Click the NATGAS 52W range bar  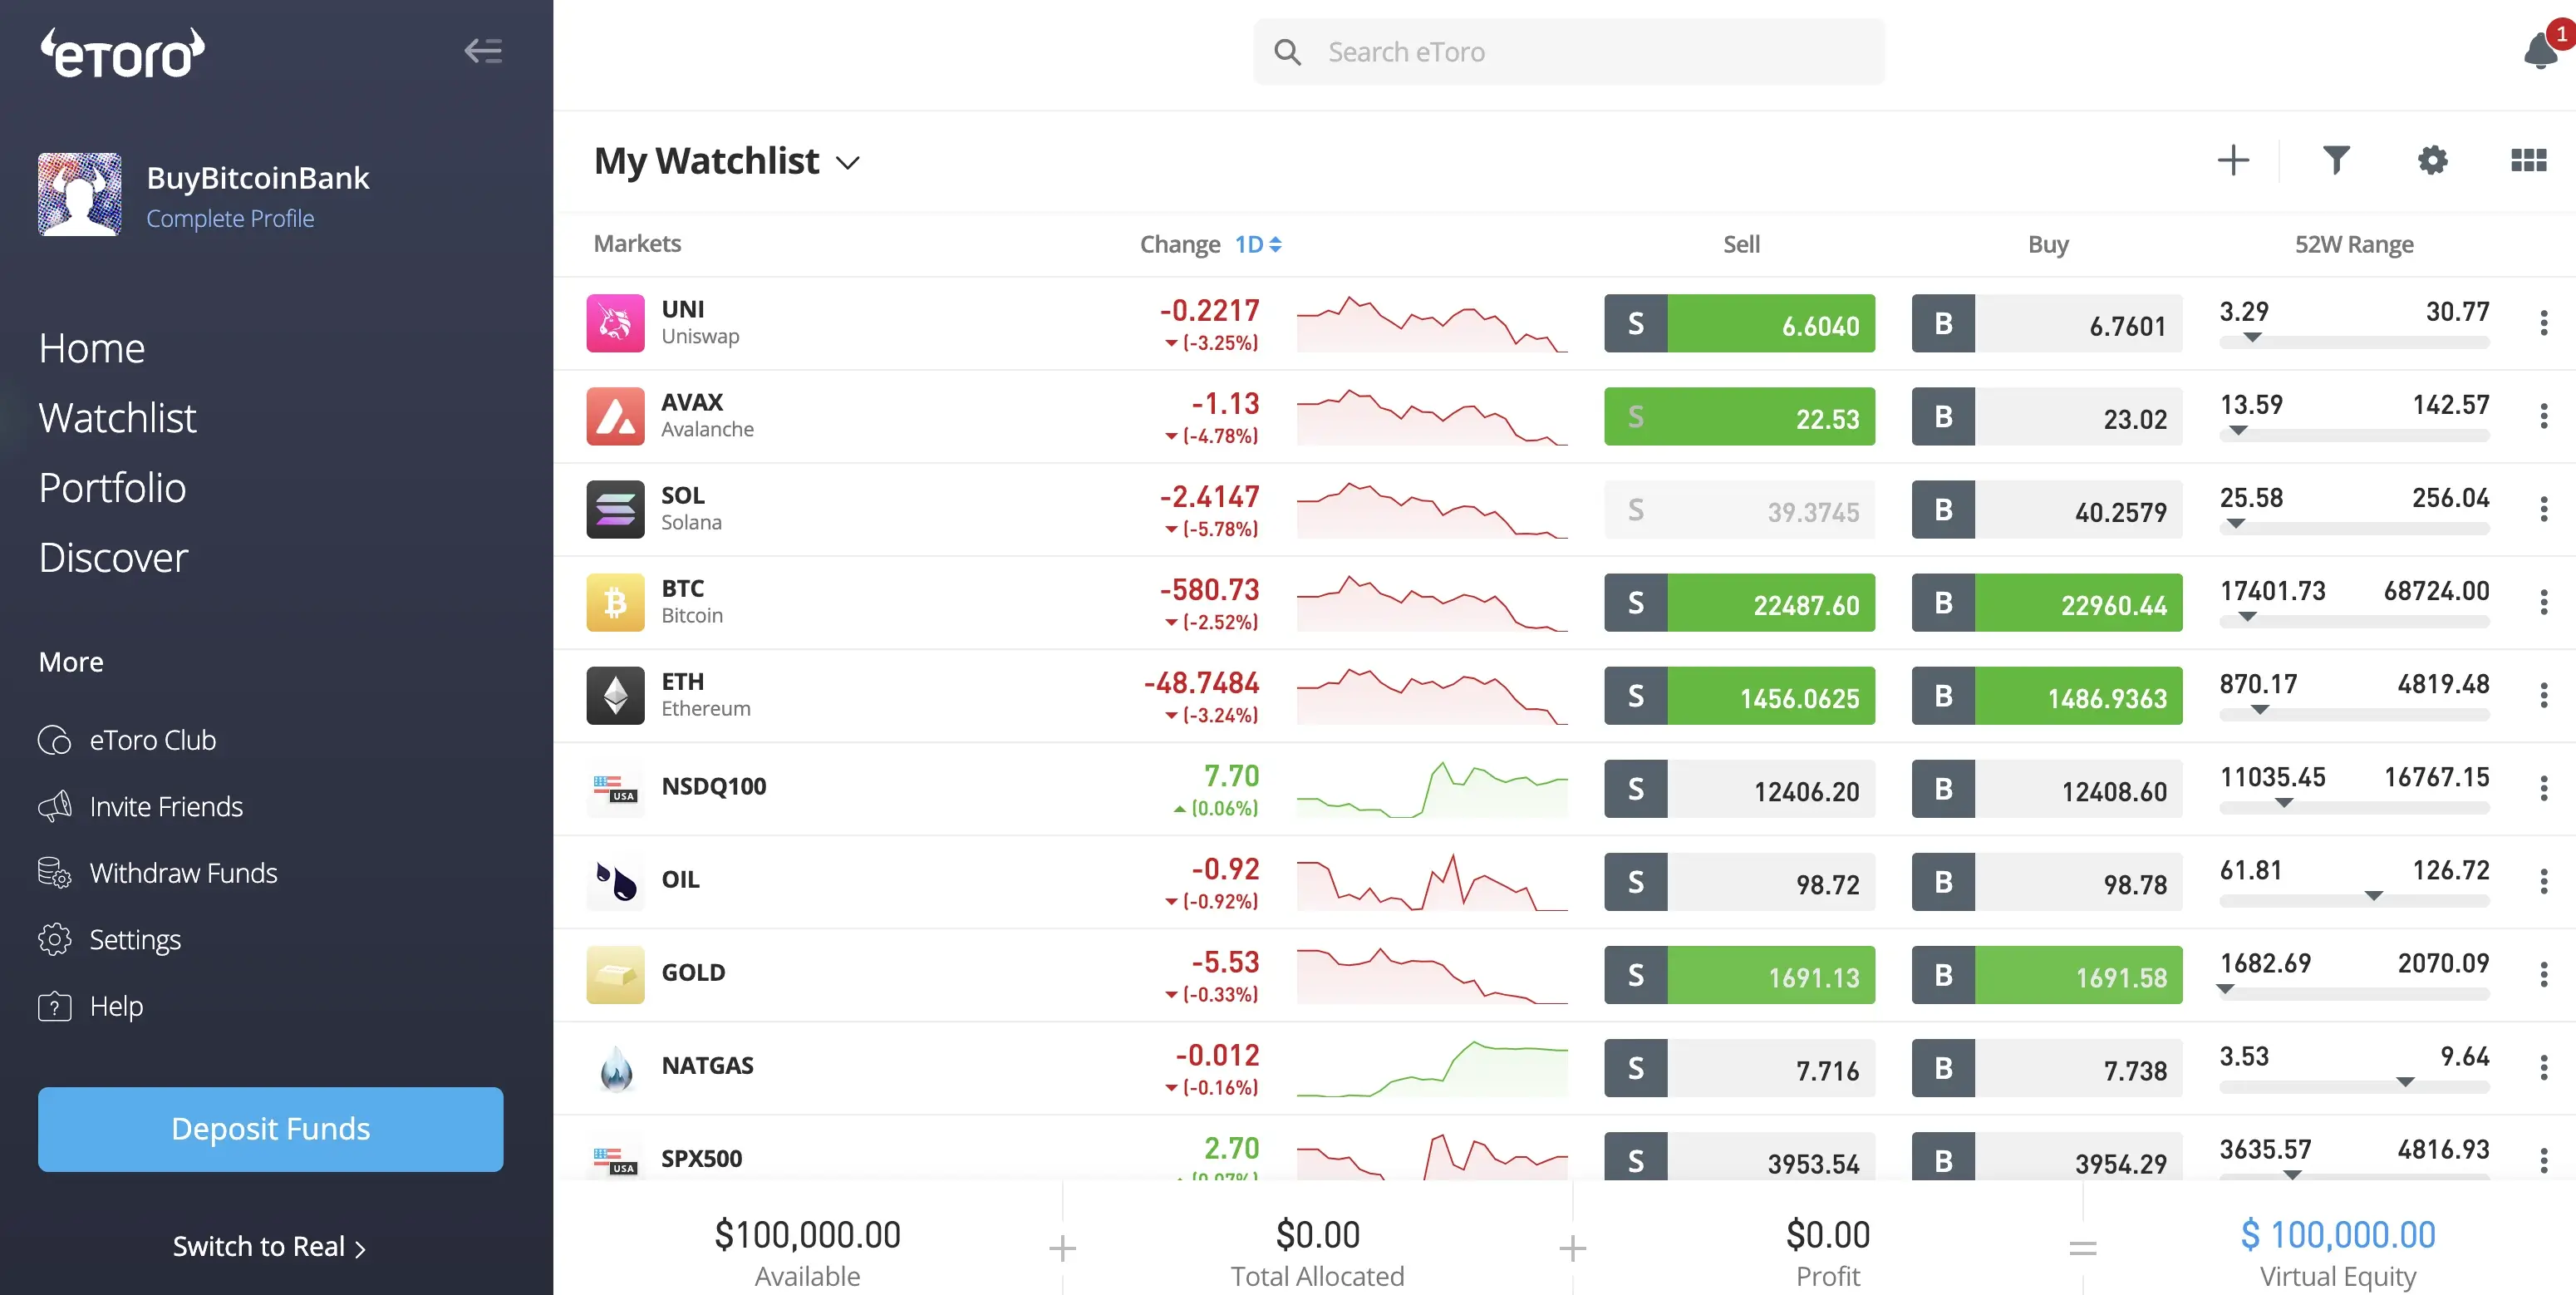click(2354, 1086)
